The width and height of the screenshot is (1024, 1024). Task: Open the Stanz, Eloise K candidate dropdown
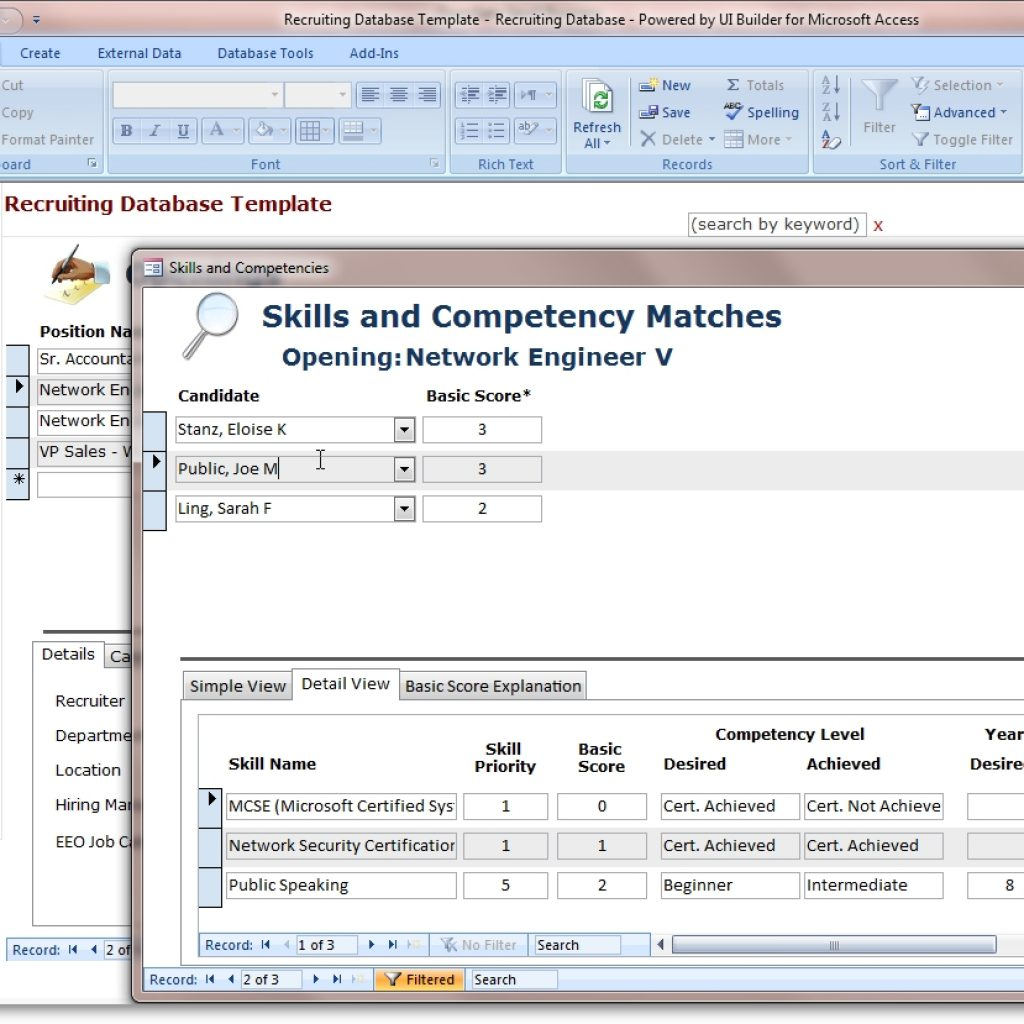click(x=404, y=430)
